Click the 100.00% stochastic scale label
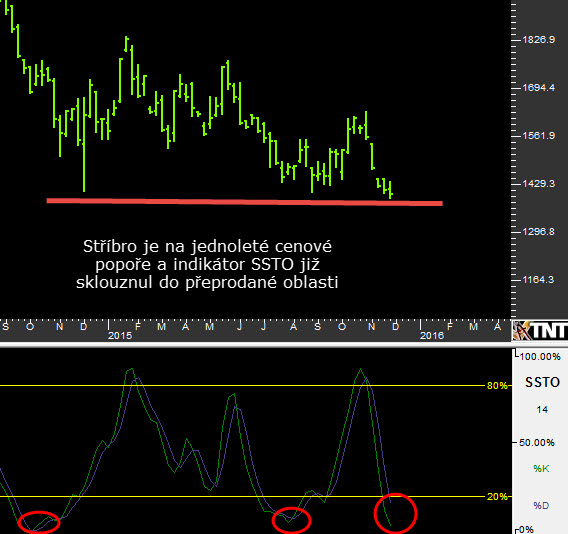 (540, 356)
